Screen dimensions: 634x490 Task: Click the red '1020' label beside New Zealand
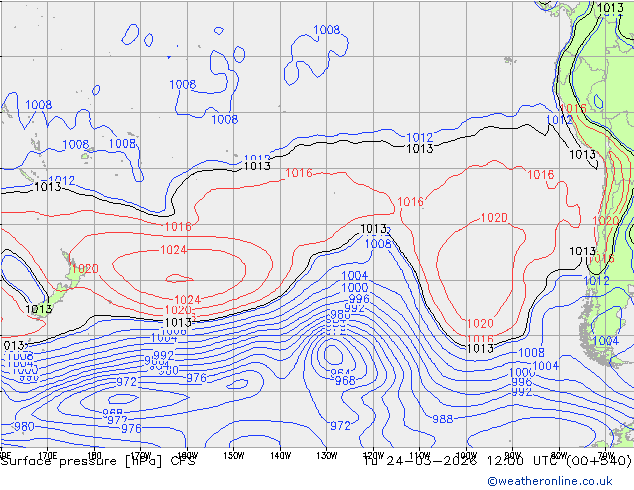(85, 268)
